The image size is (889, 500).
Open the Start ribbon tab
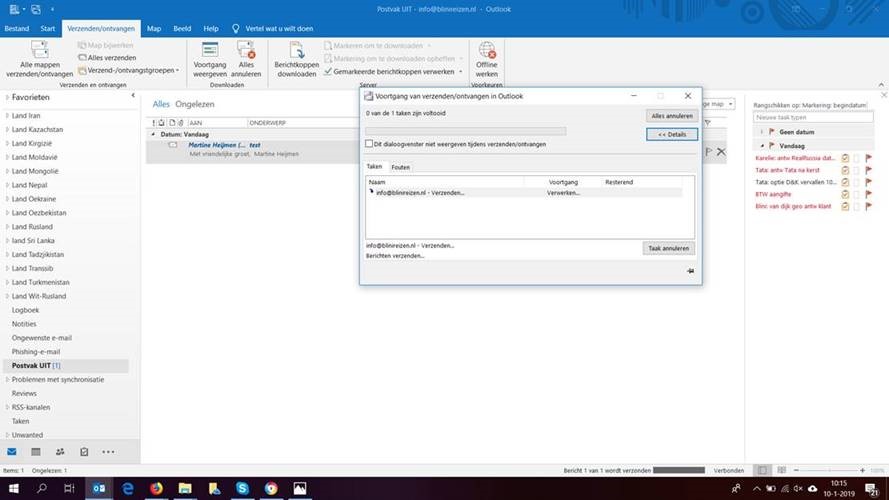tap(48, 28)
